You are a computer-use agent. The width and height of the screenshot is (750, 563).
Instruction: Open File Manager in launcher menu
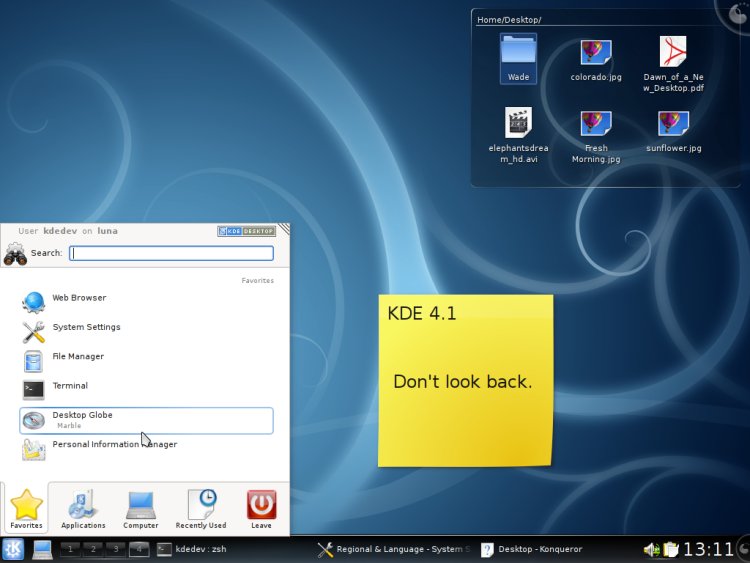(77, 357)
